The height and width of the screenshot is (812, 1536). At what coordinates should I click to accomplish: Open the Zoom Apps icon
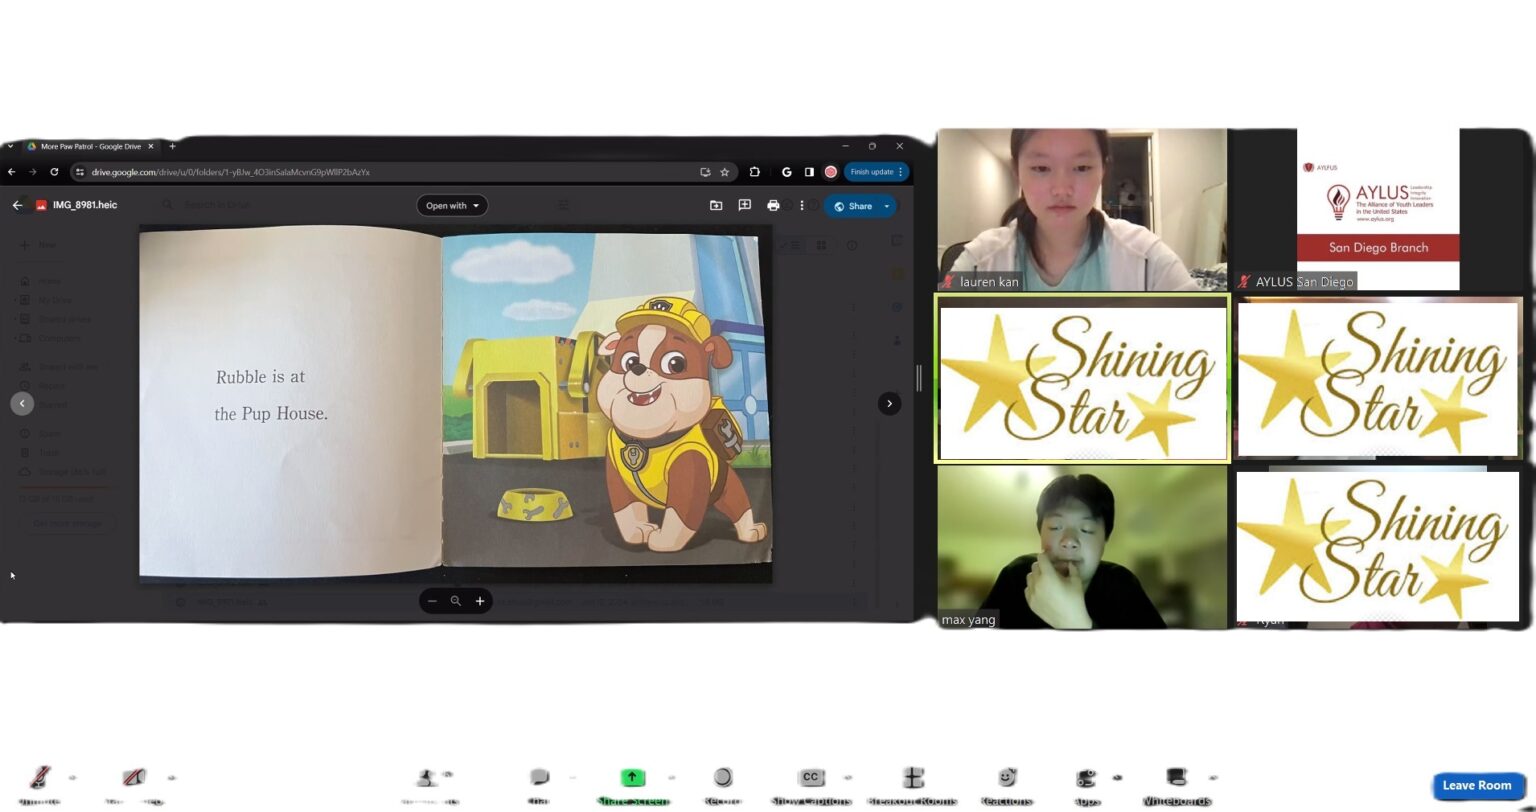point(1086,778)
